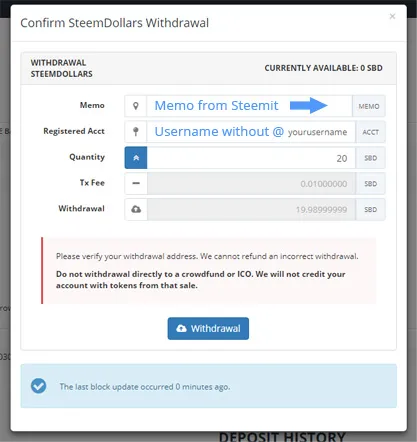Click the blue checkmark block status icon
The width and height of the screenshot is (417, 442).
point(39,386)
